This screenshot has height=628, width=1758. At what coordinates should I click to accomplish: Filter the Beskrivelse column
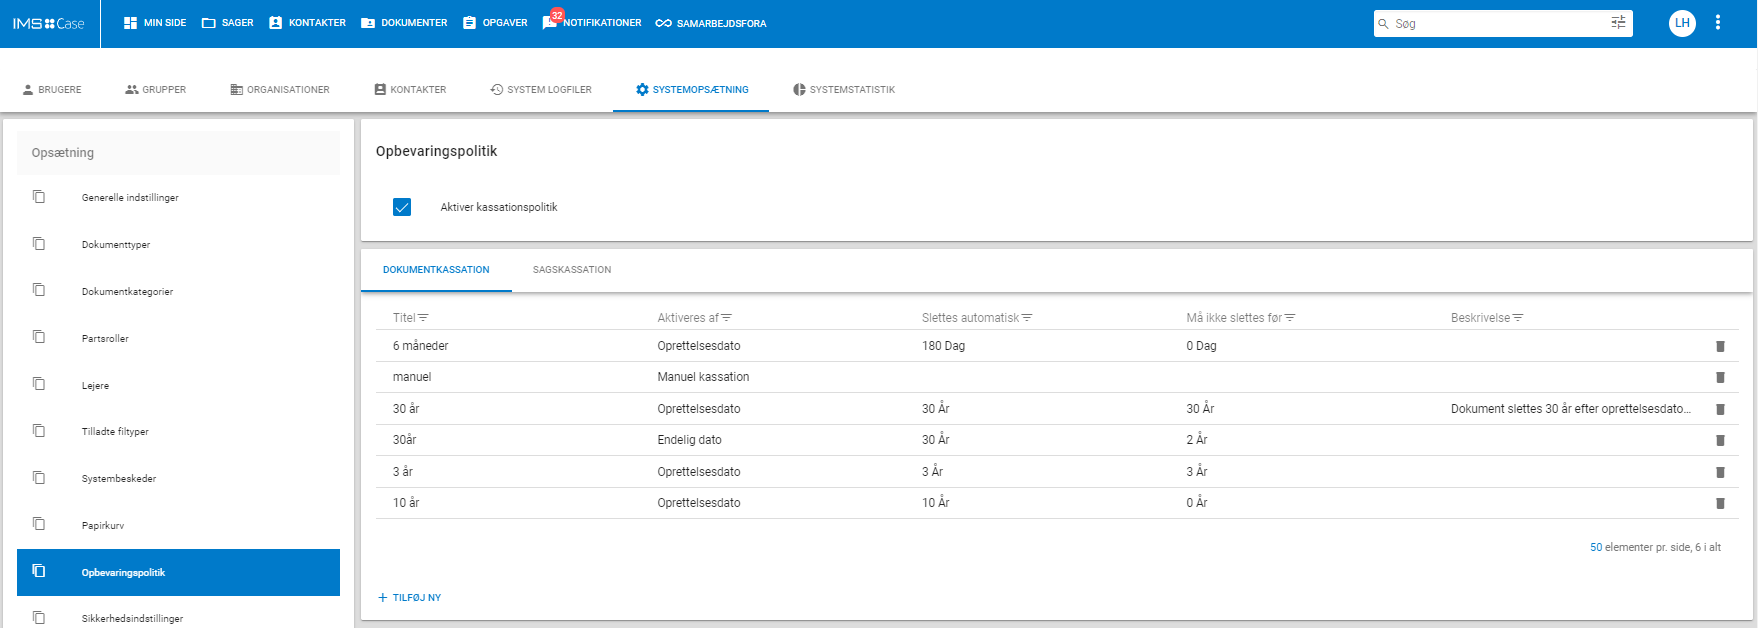click(1518, 318)
